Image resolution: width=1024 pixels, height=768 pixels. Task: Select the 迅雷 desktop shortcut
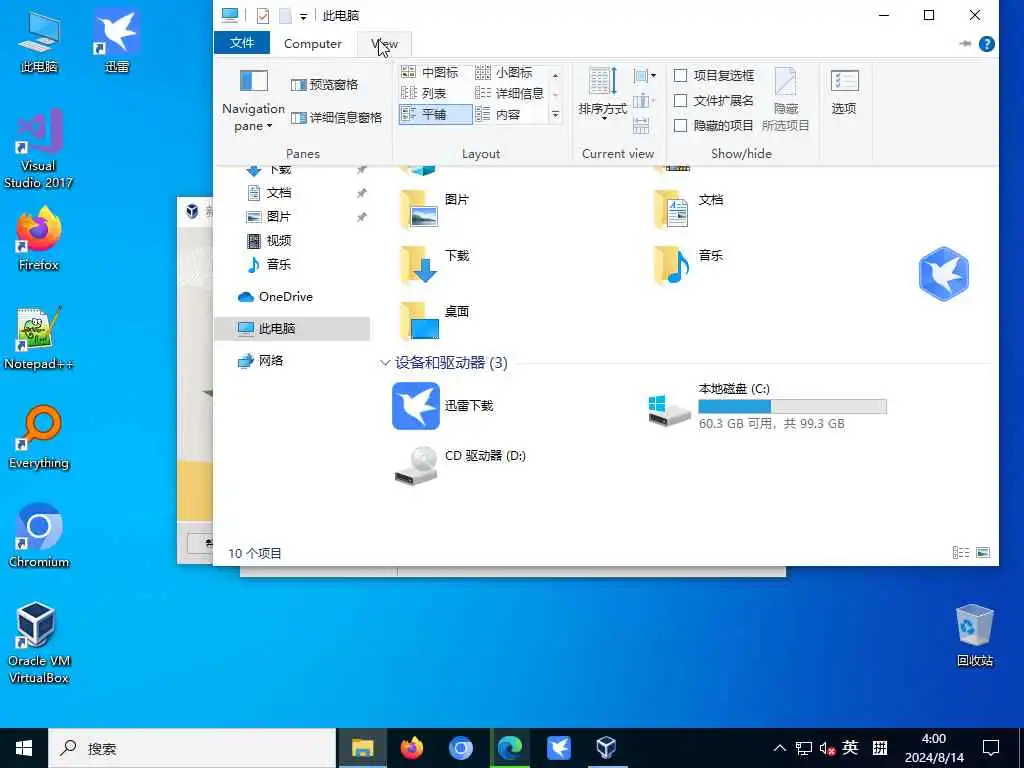(117, 40)
